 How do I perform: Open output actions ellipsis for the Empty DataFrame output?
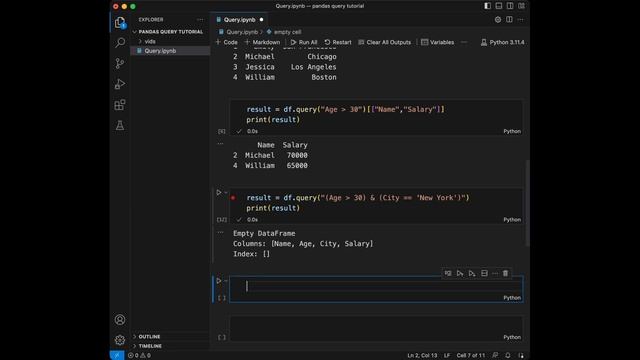pyautogui.click(x=220, y=232)
